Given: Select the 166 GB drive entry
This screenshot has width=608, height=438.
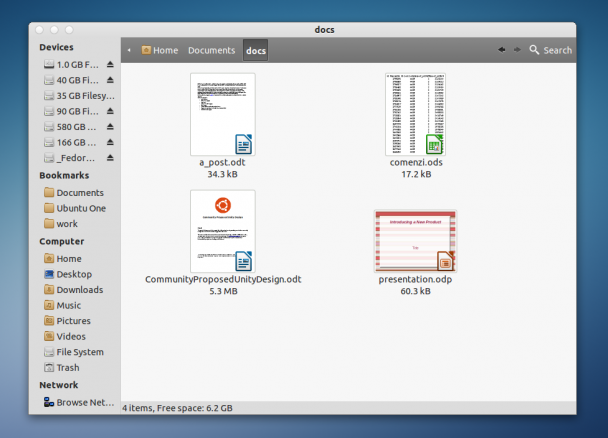Looking at the screenshot, I should click(x=70, y=142).
